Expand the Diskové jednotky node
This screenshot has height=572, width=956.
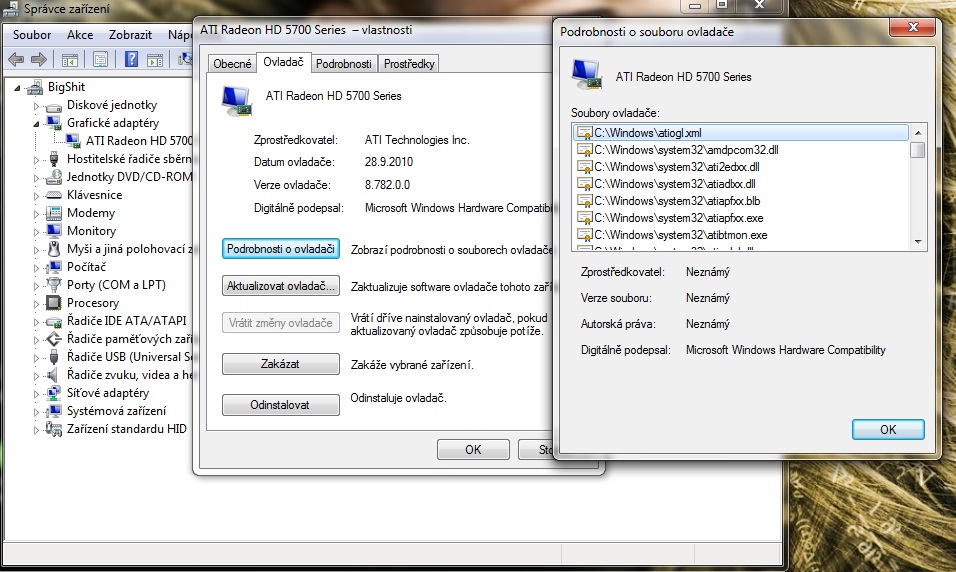(36, 106)
